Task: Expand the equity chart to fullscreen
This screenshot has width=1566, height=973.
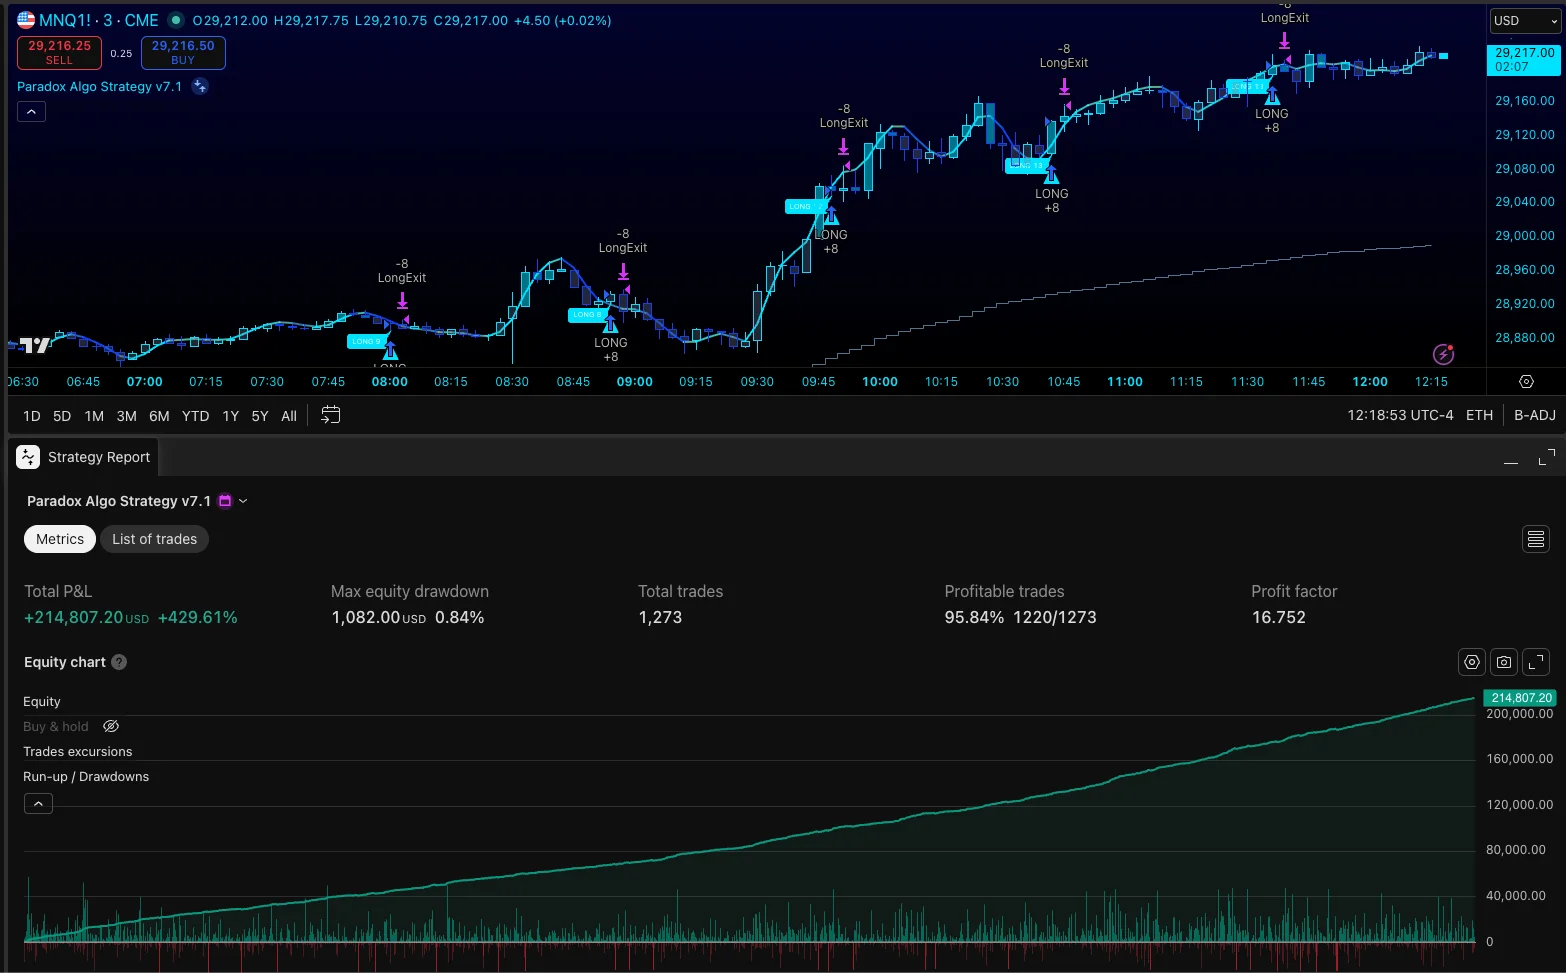Action: (1536, 662)
